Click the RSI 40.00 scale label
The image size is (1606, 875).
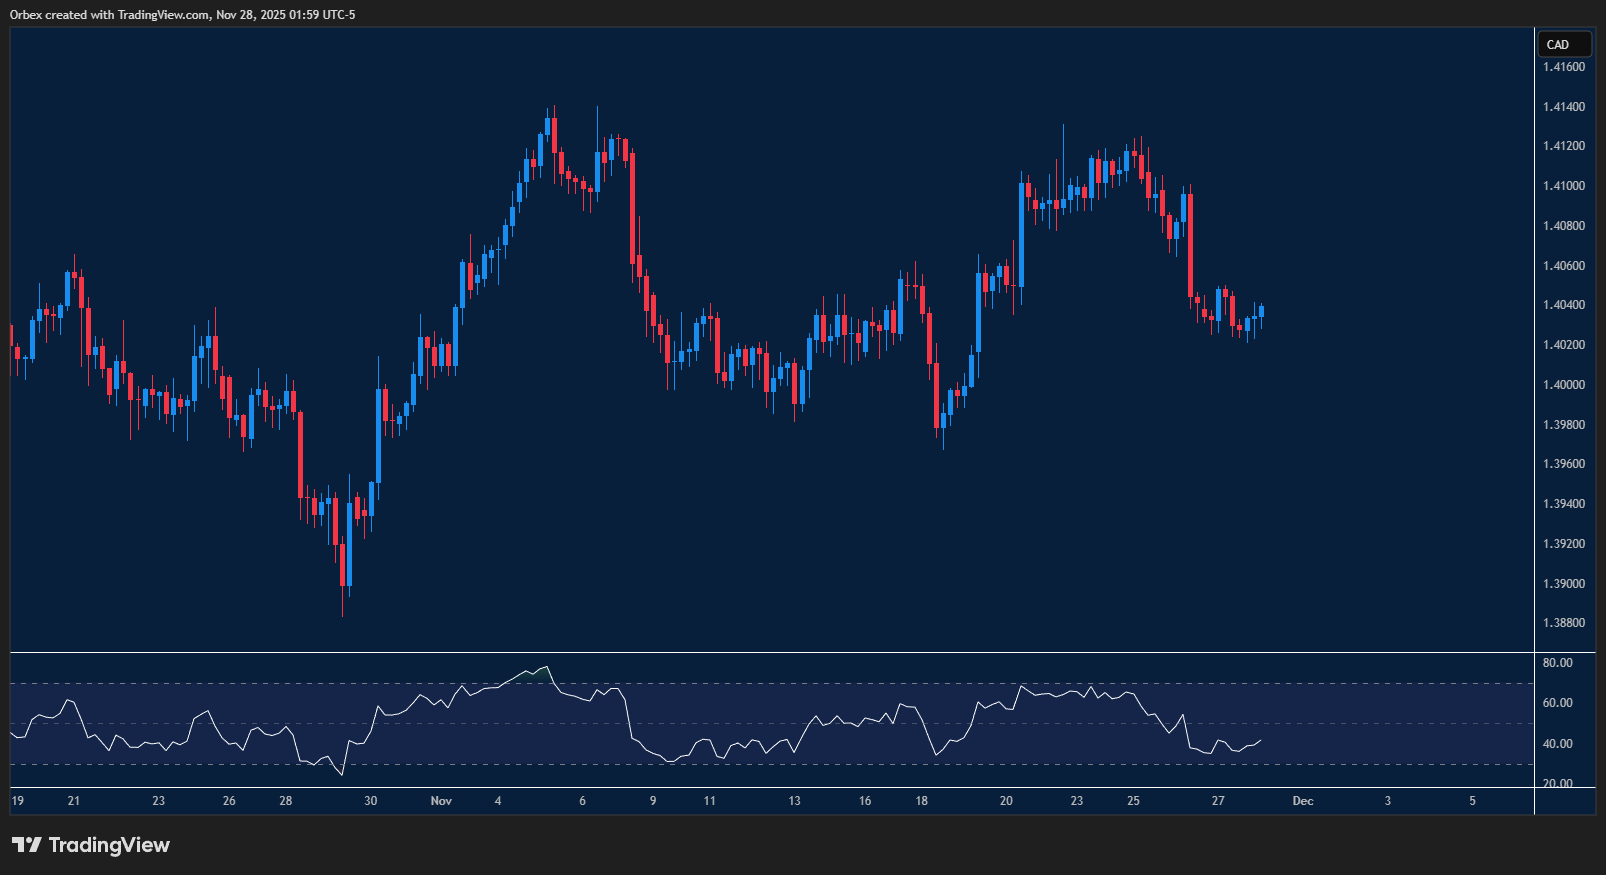pyautogui.click(x=1557, y=744)
